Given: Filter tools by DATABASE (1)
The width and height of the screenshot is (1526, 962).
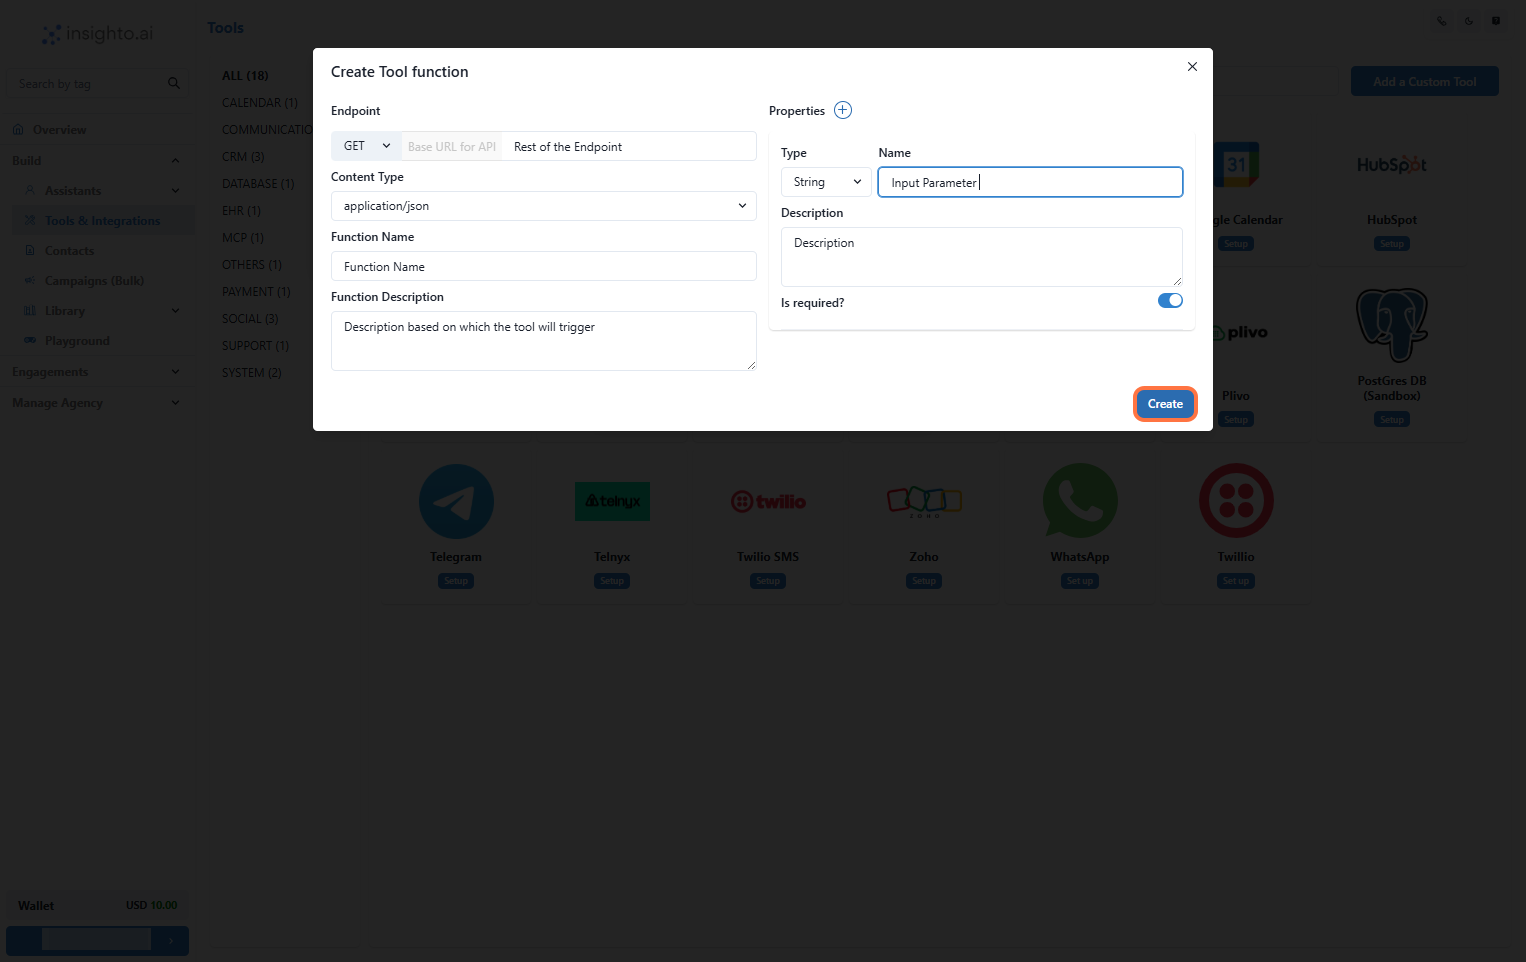Looking at the screenshot, I should [258, 184].
